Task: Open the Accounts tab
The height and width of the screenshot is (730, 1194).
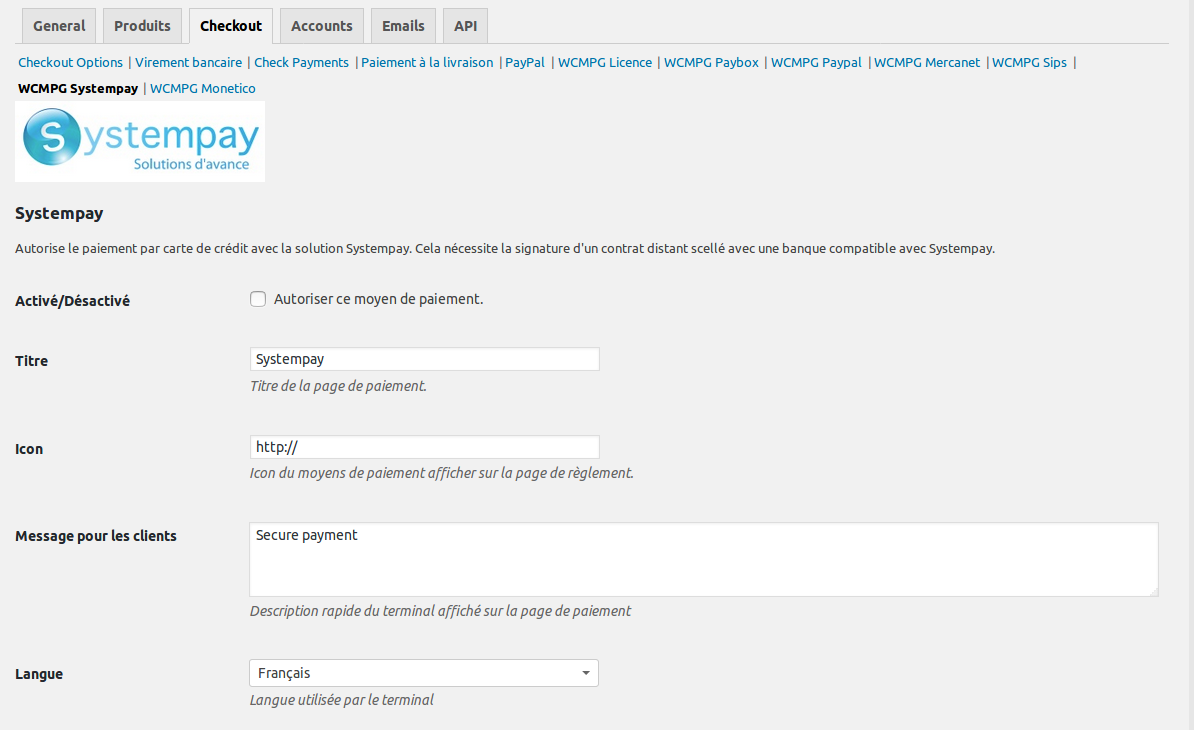Action: (321, 26)
